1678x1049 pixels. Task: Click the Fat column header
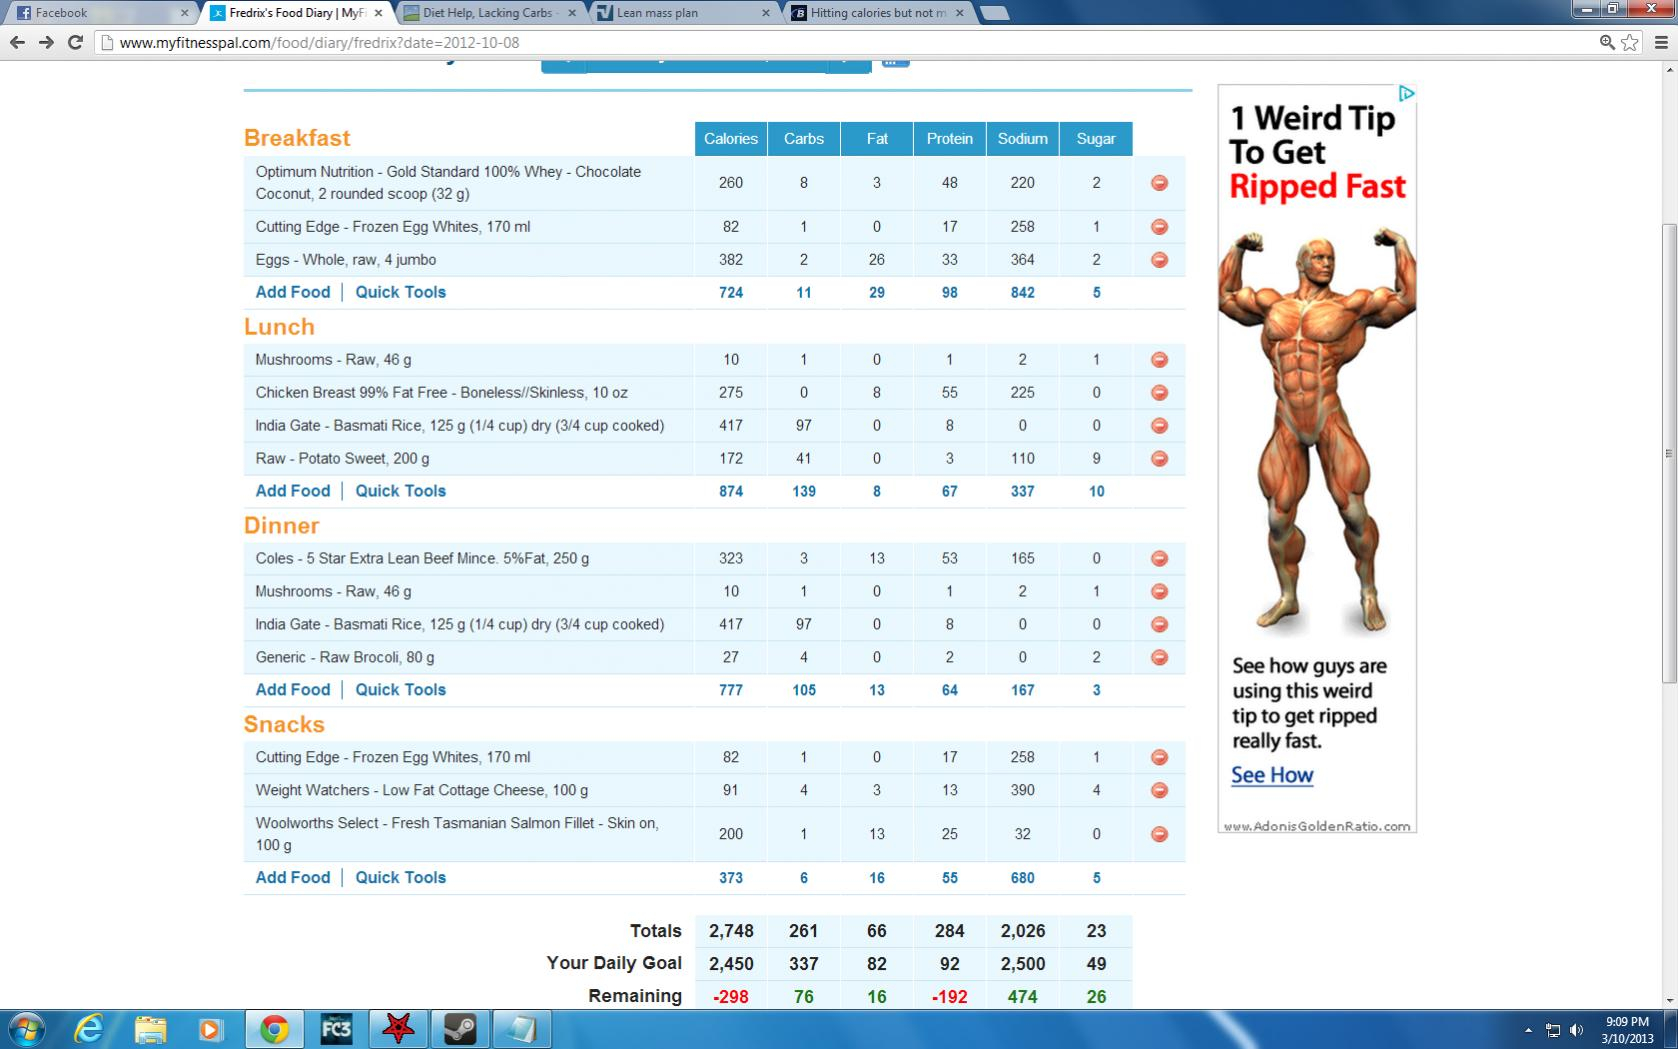click(x=877, y=139)
